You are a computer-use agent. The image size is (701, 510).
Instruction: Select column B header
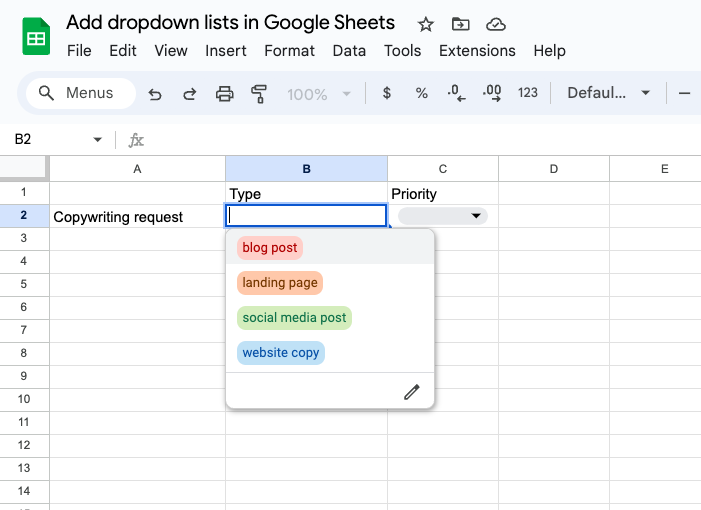click(306, 169)
